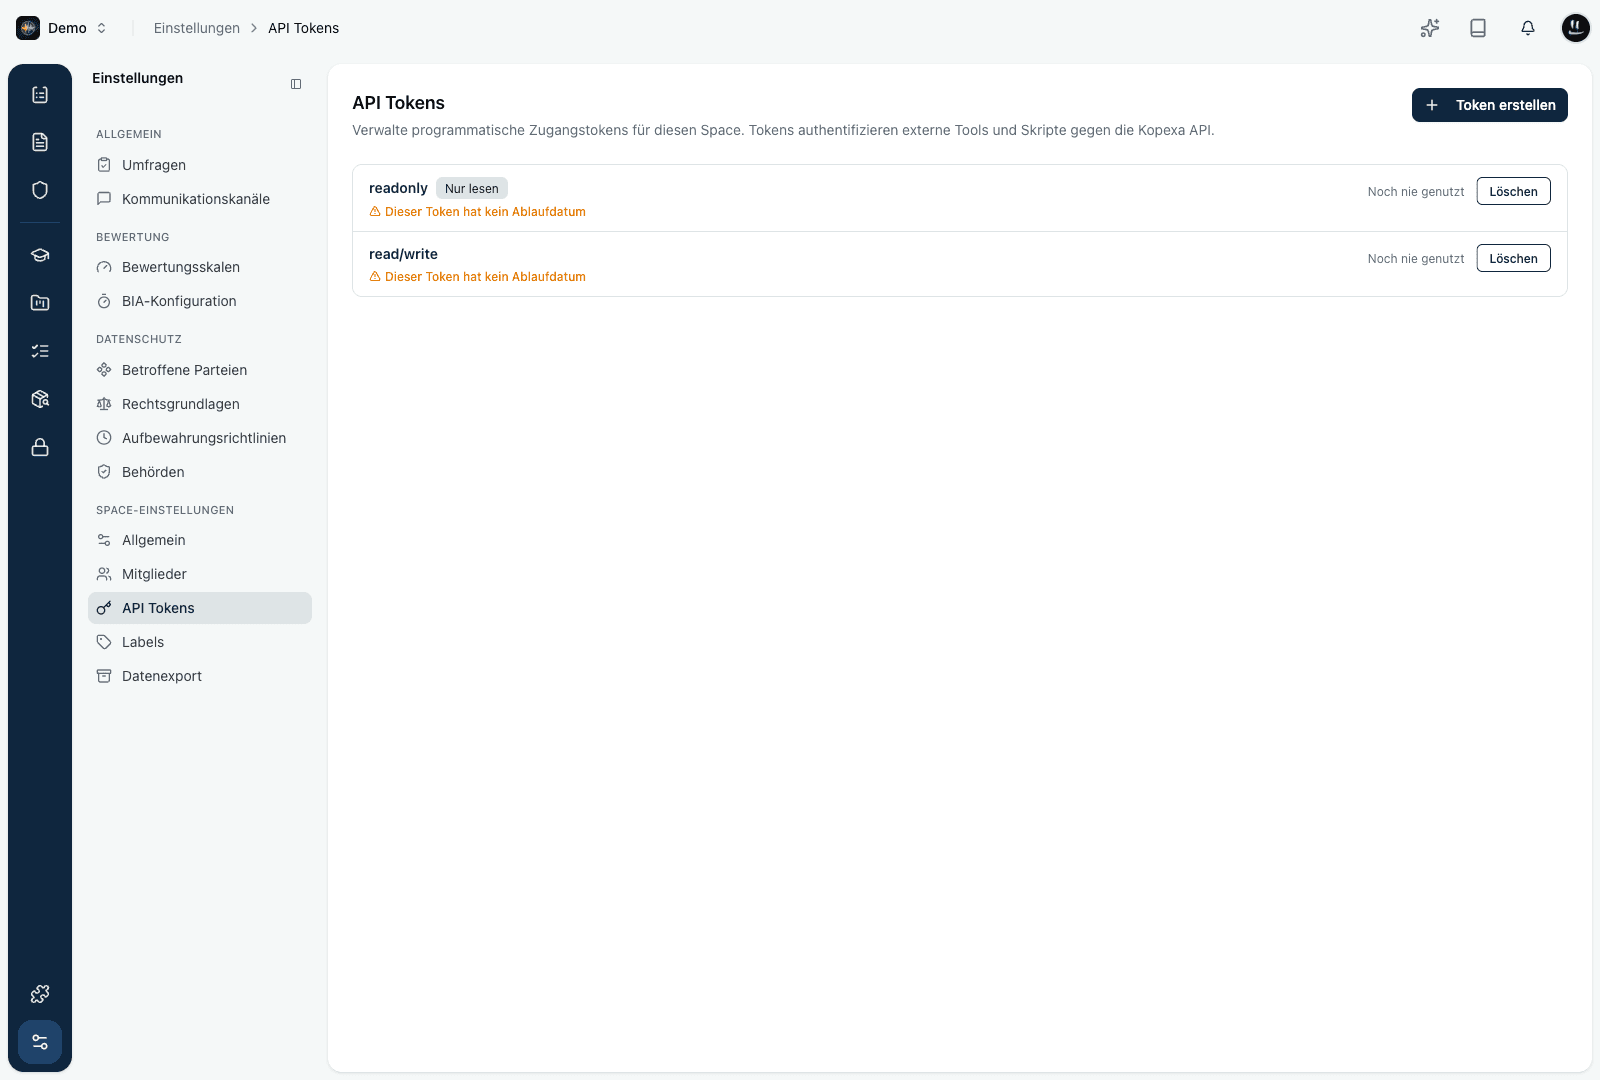The height and width of the screenshot is (1080, 1600).
Task: Open the padlock icon in the left rail
Action: click(40, 447)
